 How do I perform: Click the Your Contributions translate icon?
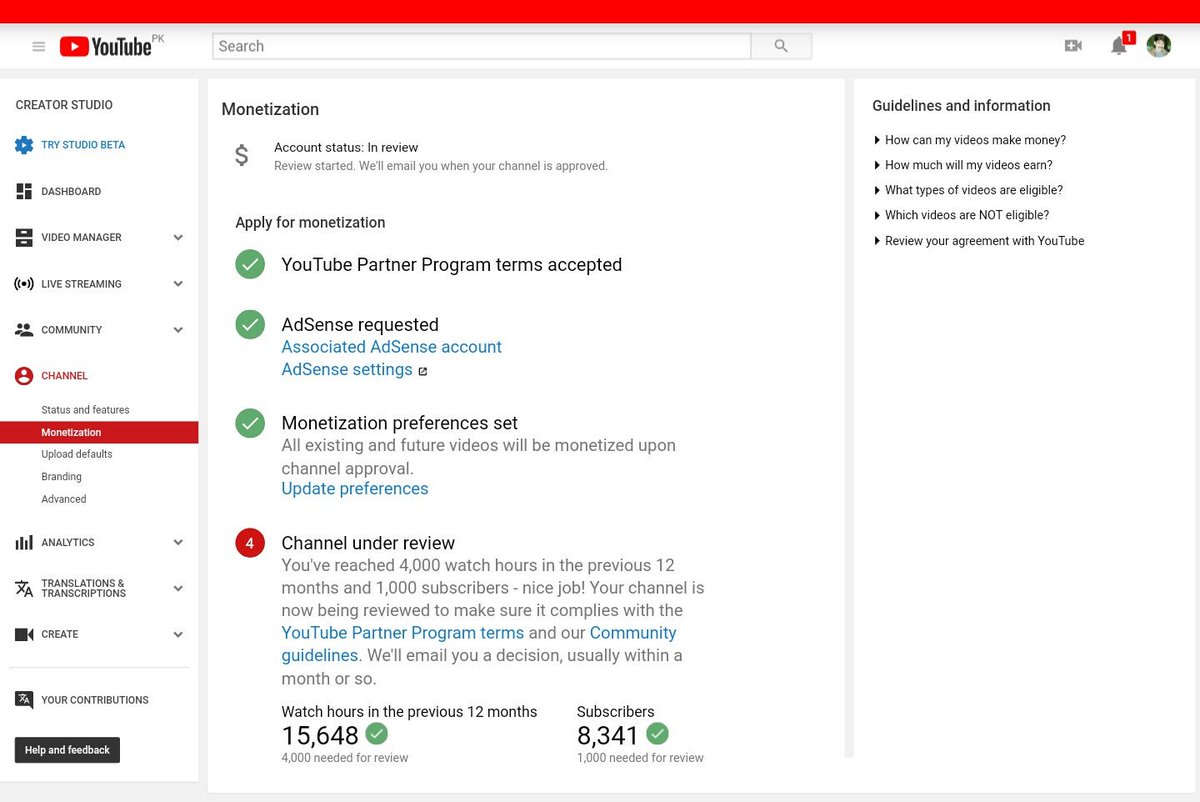pyautogui.click(x=24, y=700)
